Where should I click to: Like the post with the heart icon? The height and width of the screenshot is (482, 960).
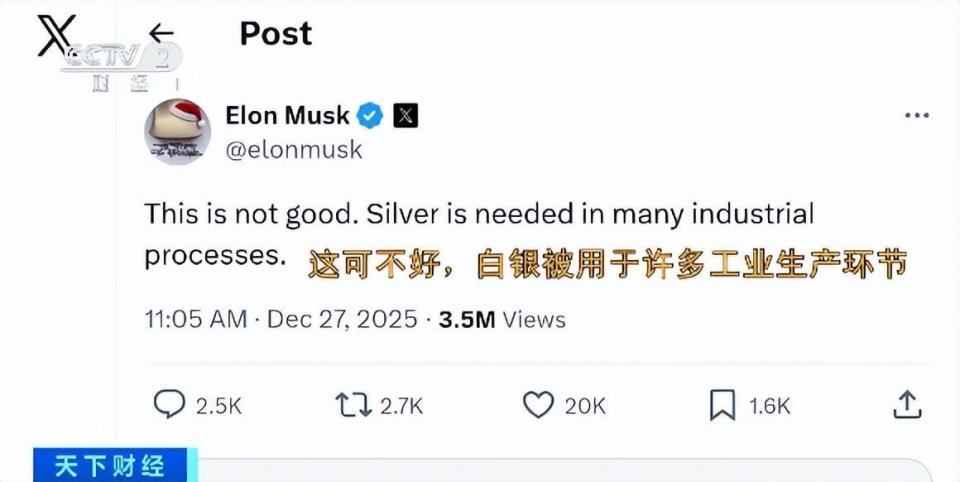tap(539, 404)
